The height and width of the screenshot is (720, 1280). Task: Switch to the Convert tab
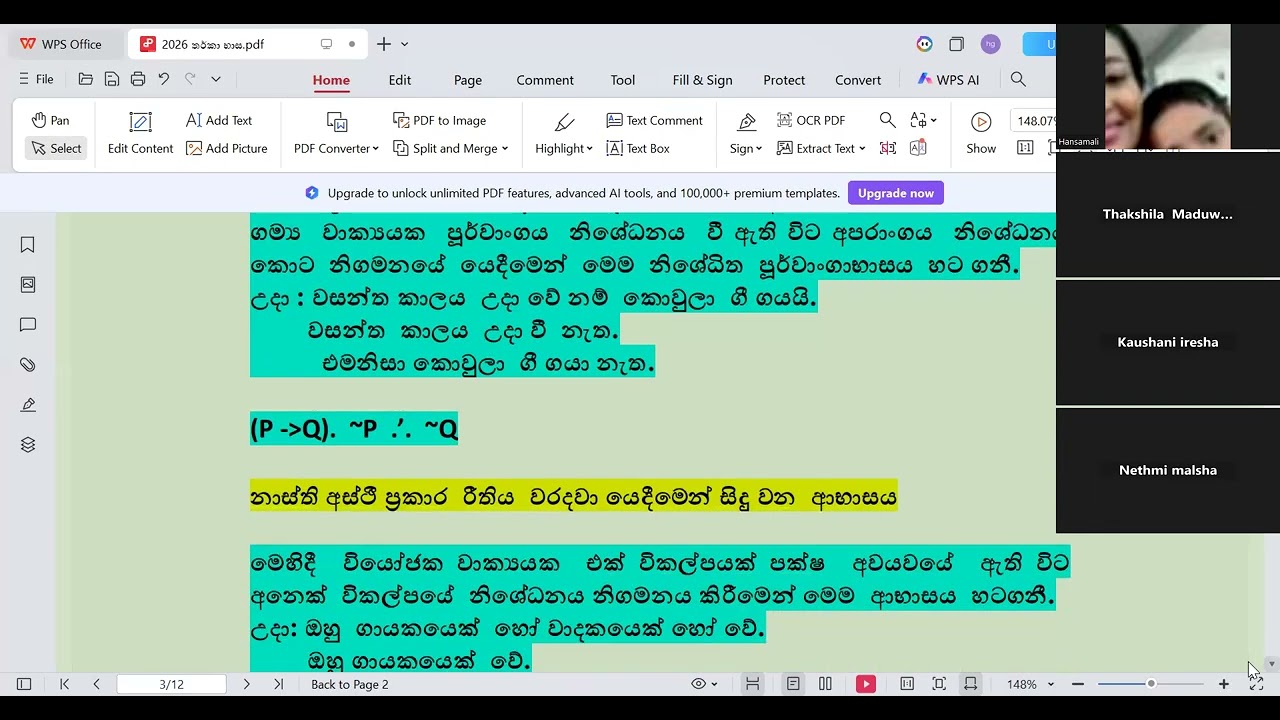858,80
